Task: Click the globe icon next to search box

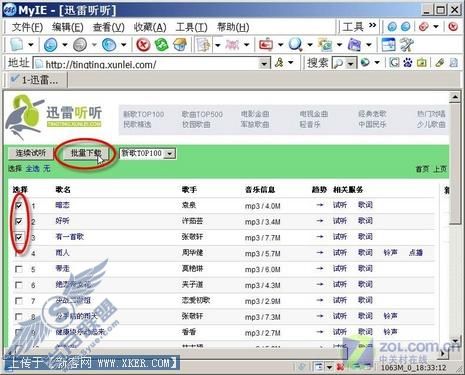Action: click(366, 63)
